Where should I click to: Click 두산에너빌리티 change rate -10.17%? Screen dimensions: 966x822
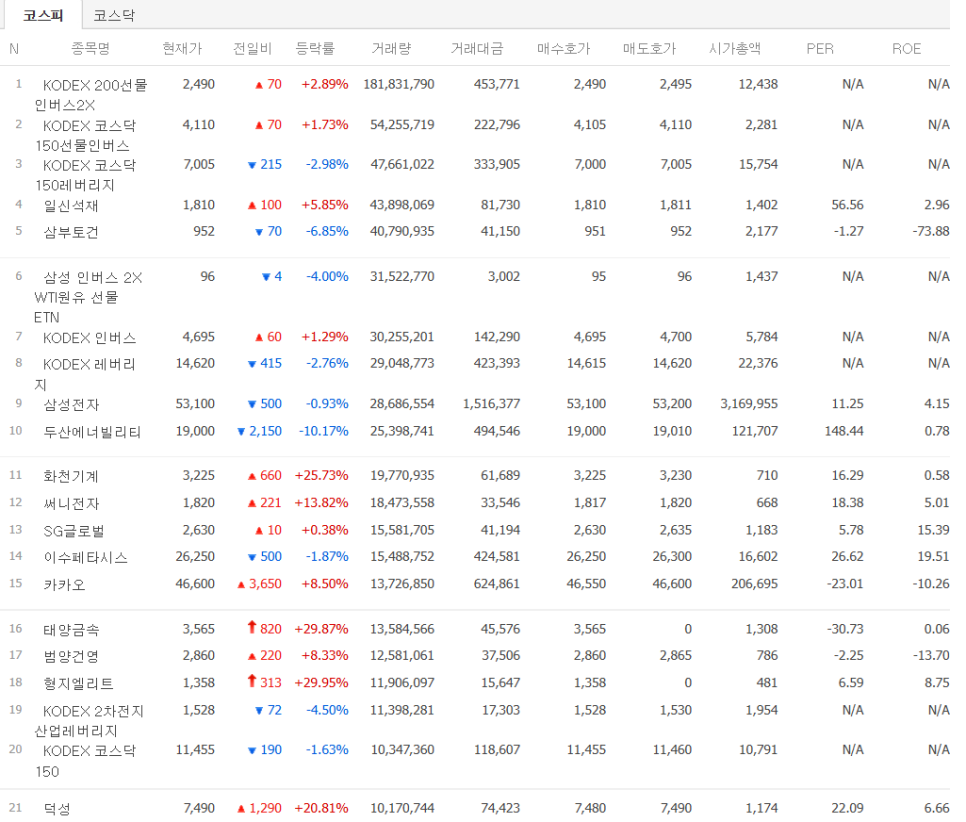324,431
